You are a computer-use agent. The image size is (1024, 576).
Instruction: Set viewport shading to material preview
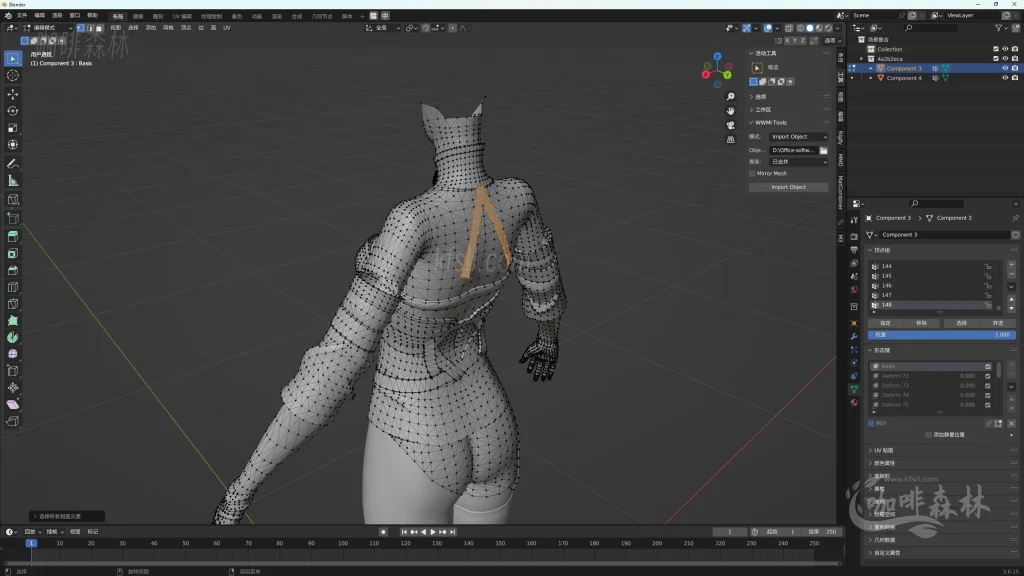click(819, 28)
